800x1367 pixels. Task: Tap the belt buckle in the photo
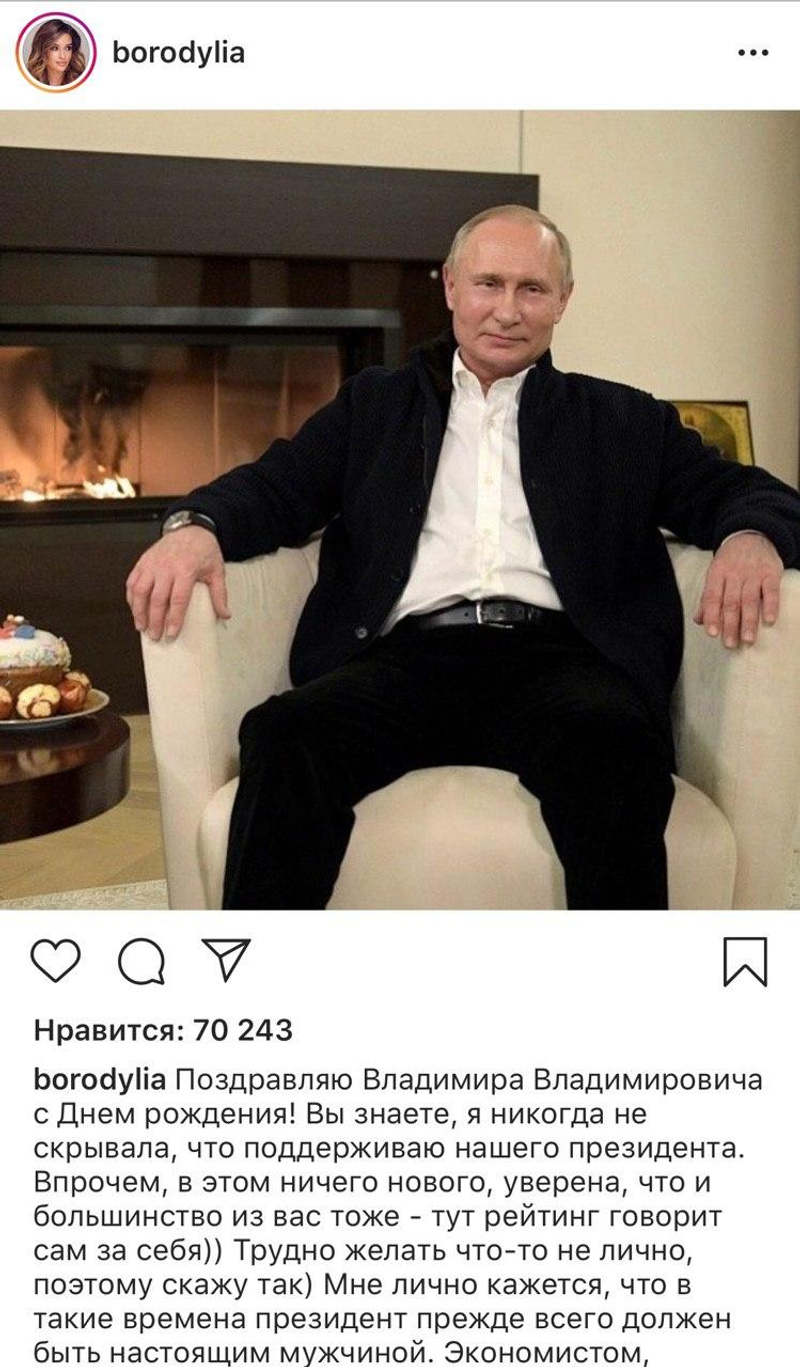[x=490, y=612]
